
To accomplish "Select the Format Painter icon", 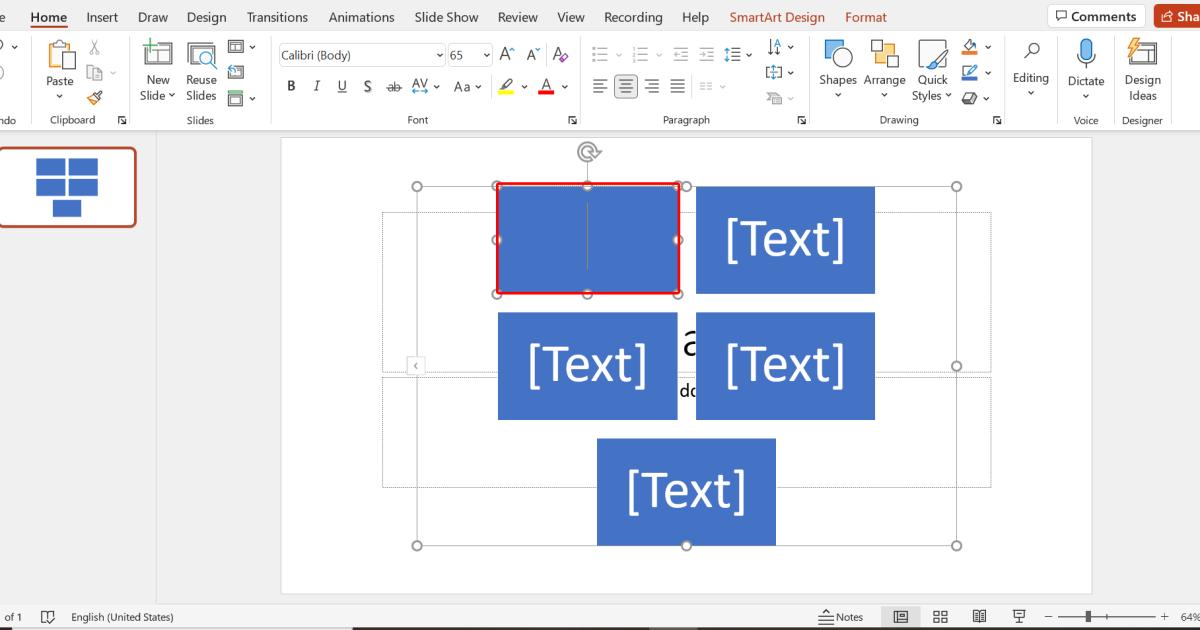I will [x=95, y=97].
